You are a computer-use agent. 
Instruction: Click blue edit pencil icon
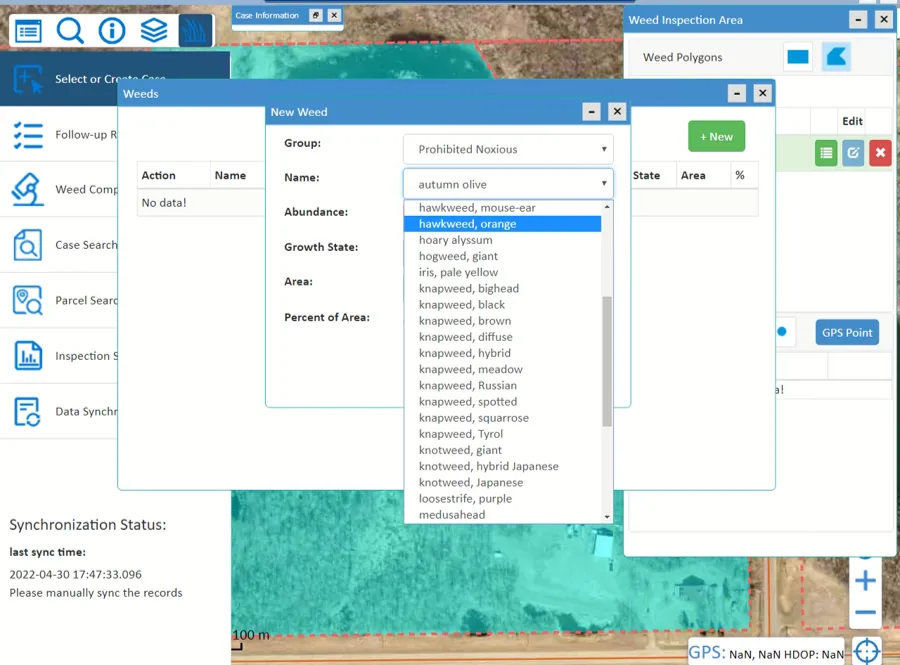click(853, 153)
